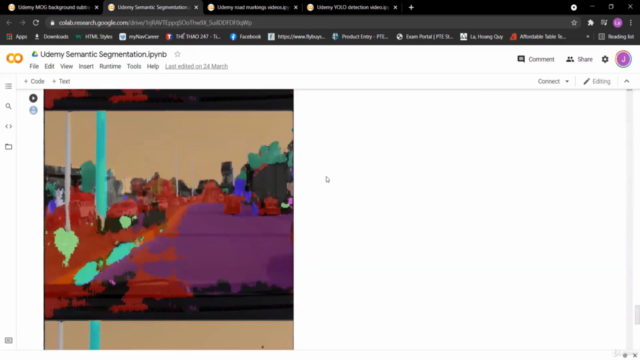The height and width of the screenshot is (360, 640).
Task: Open the command palette icon at bottom left
Action: pyautogui.click(x=8, y=340)
